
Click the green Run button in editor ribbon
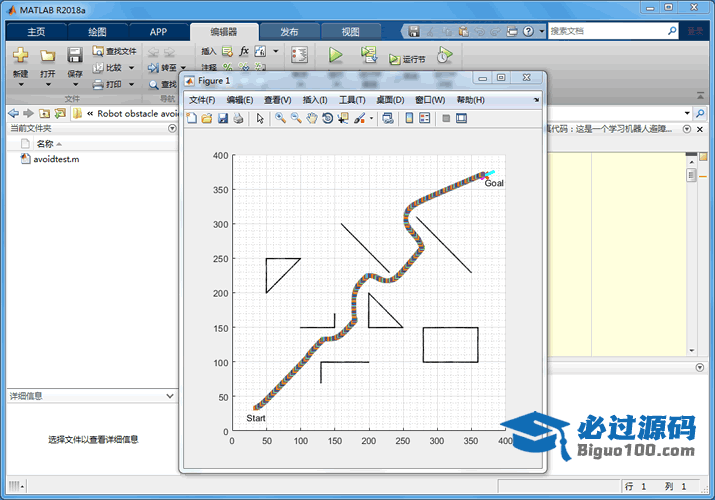coord(336,56)
